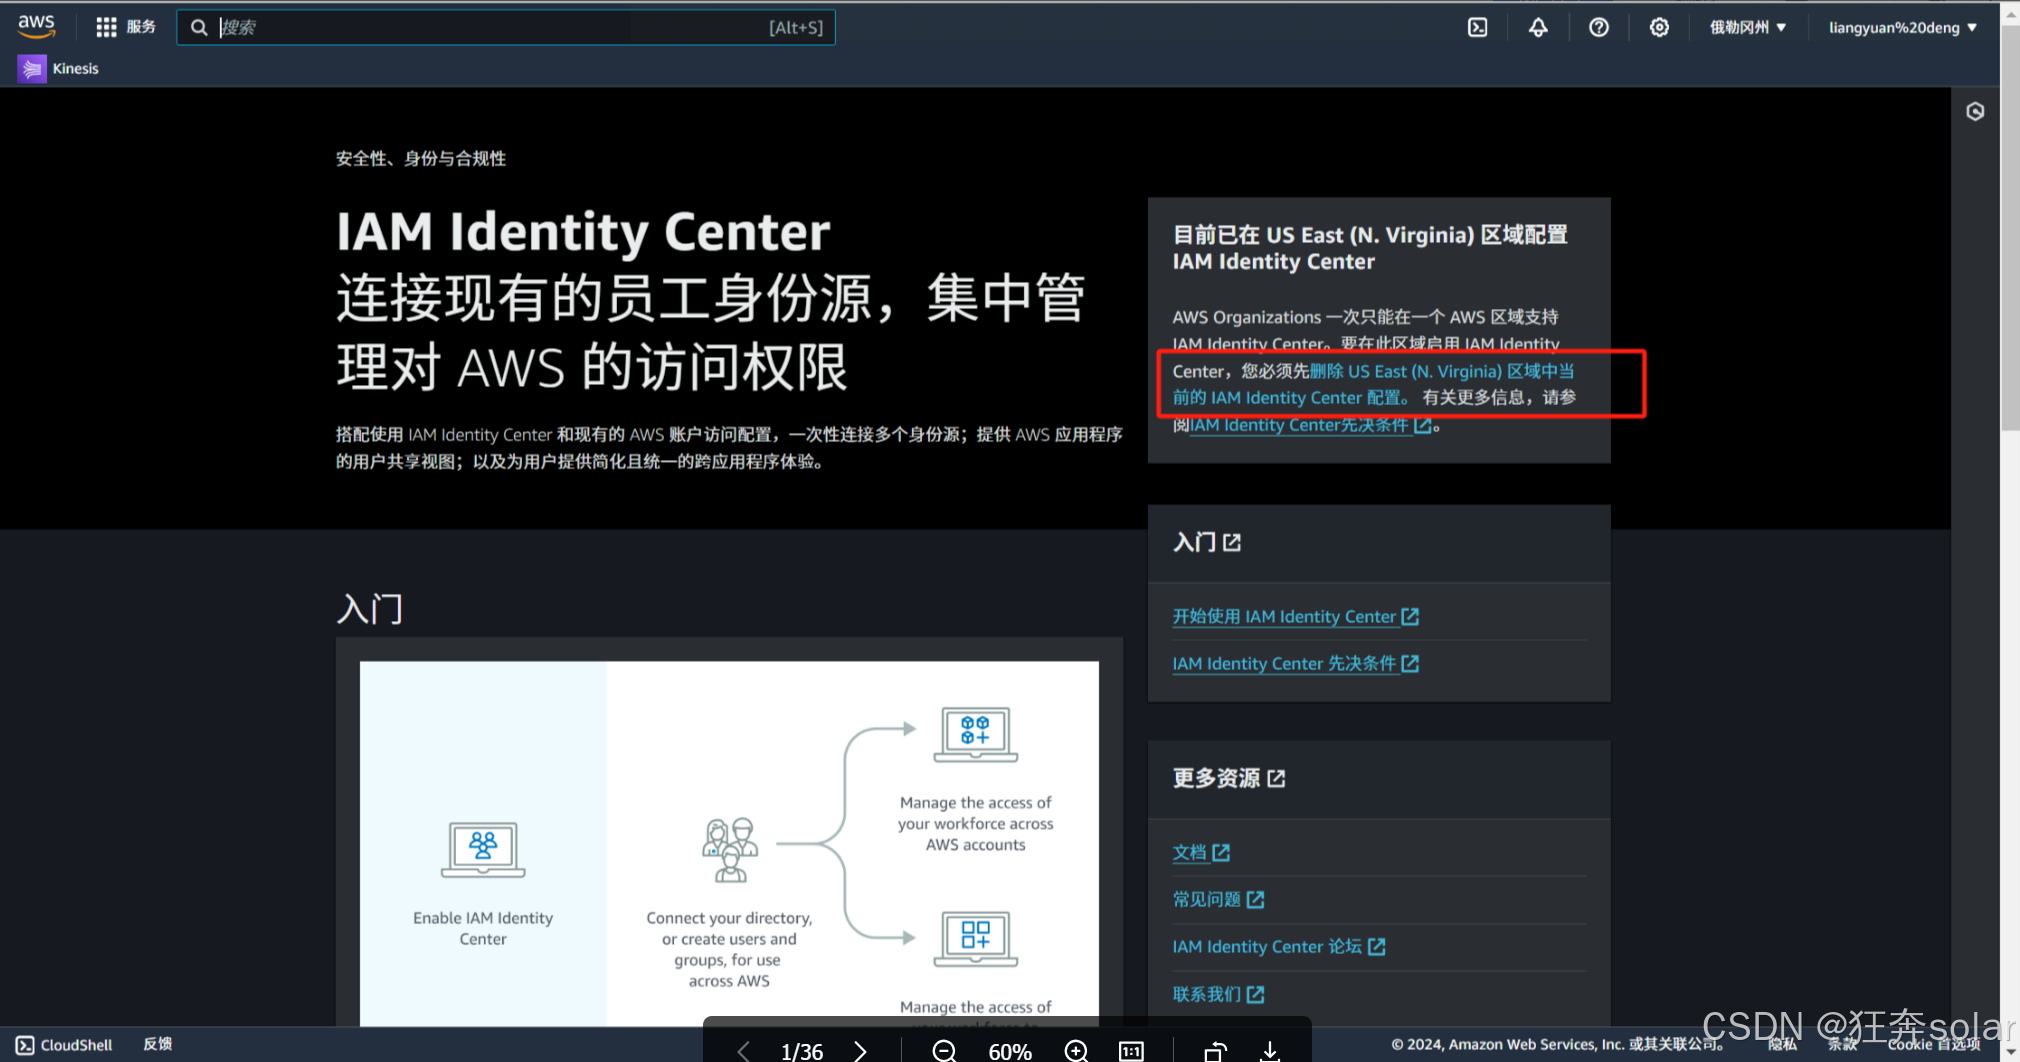Rotate the image in the viewer
The height and width of the screenshot is (1062, 2020).
click(1215, 1051)
